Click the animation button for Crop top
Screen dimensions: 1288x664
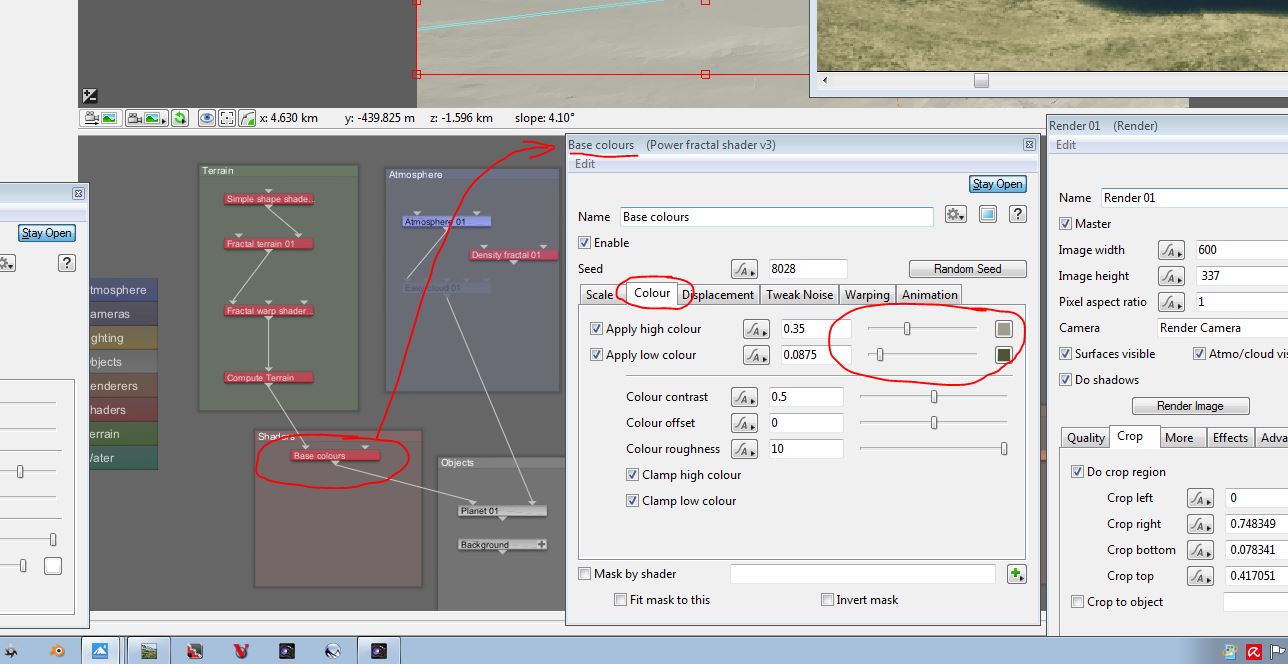(1200, 576)
